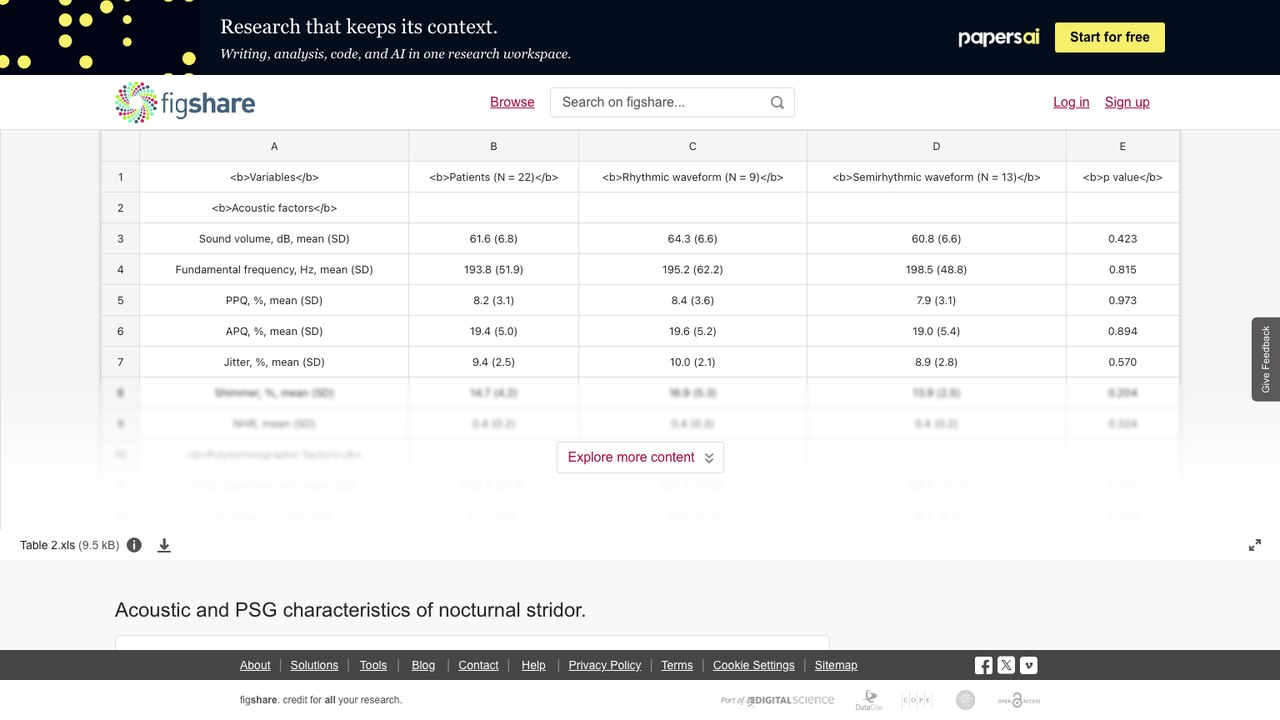Open figshare Vimeo icon

click(x=1028, y=665)
